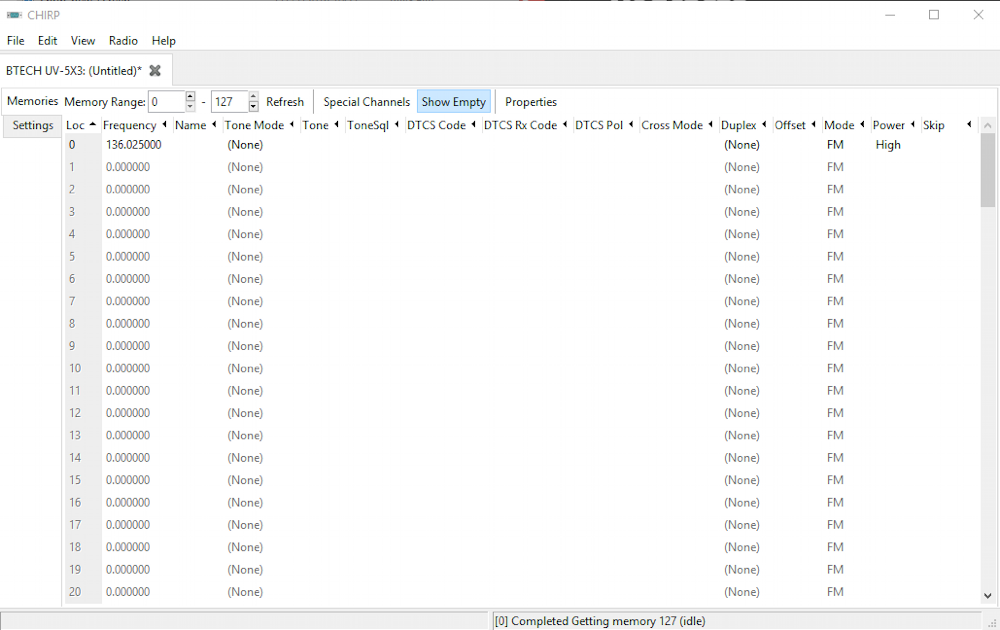Close the BTECH UV-5X3 tab
Screen dimensions: 1000x630
tap(155, 71)
